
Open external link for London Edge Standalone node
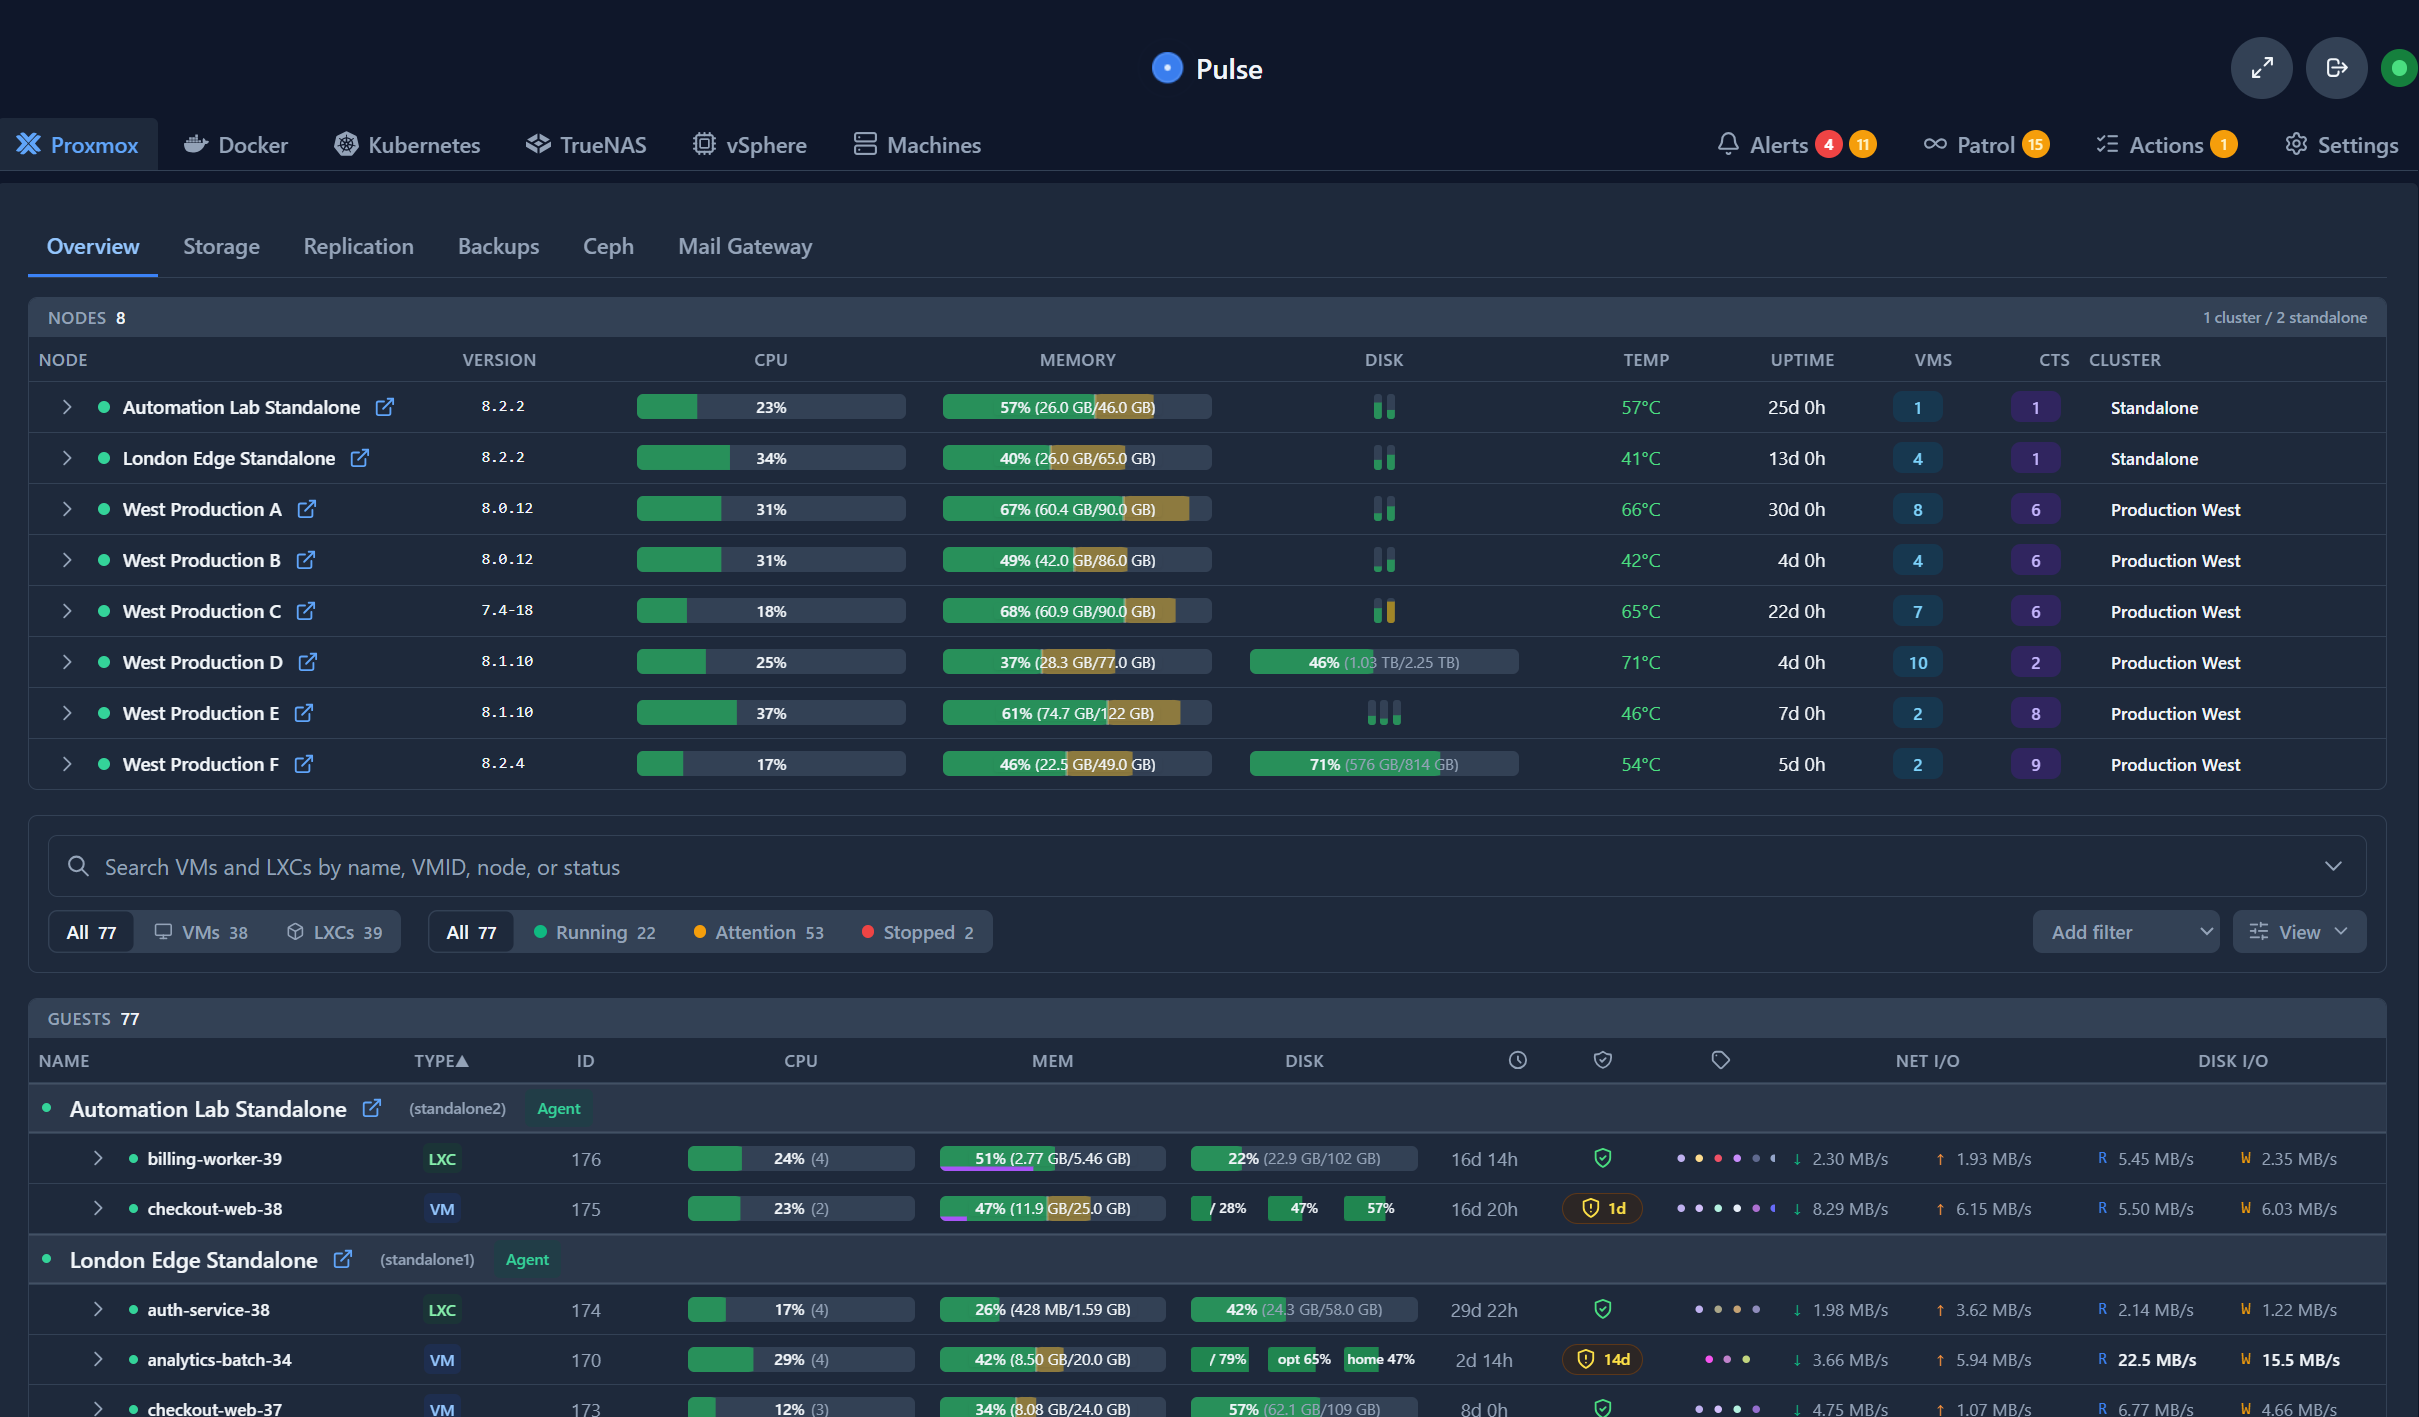point(360,458)
